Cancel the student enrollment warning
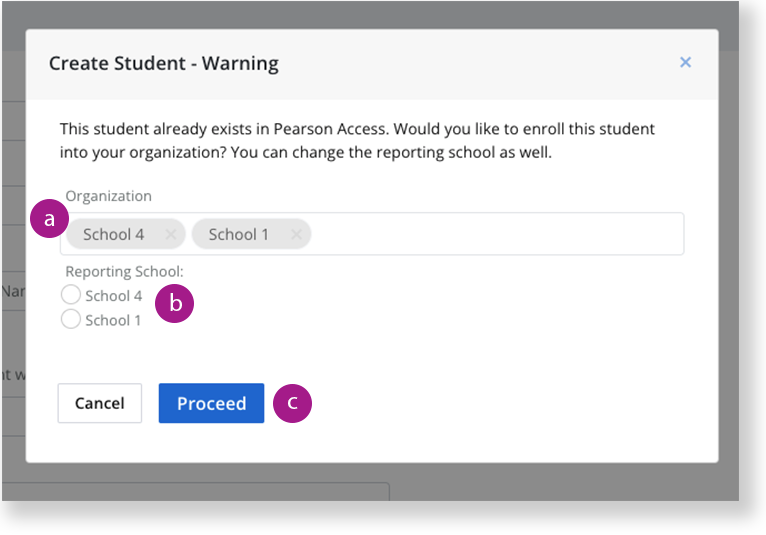Image resolution: width=766 pixels, height=535 pixels. (100, 403)
